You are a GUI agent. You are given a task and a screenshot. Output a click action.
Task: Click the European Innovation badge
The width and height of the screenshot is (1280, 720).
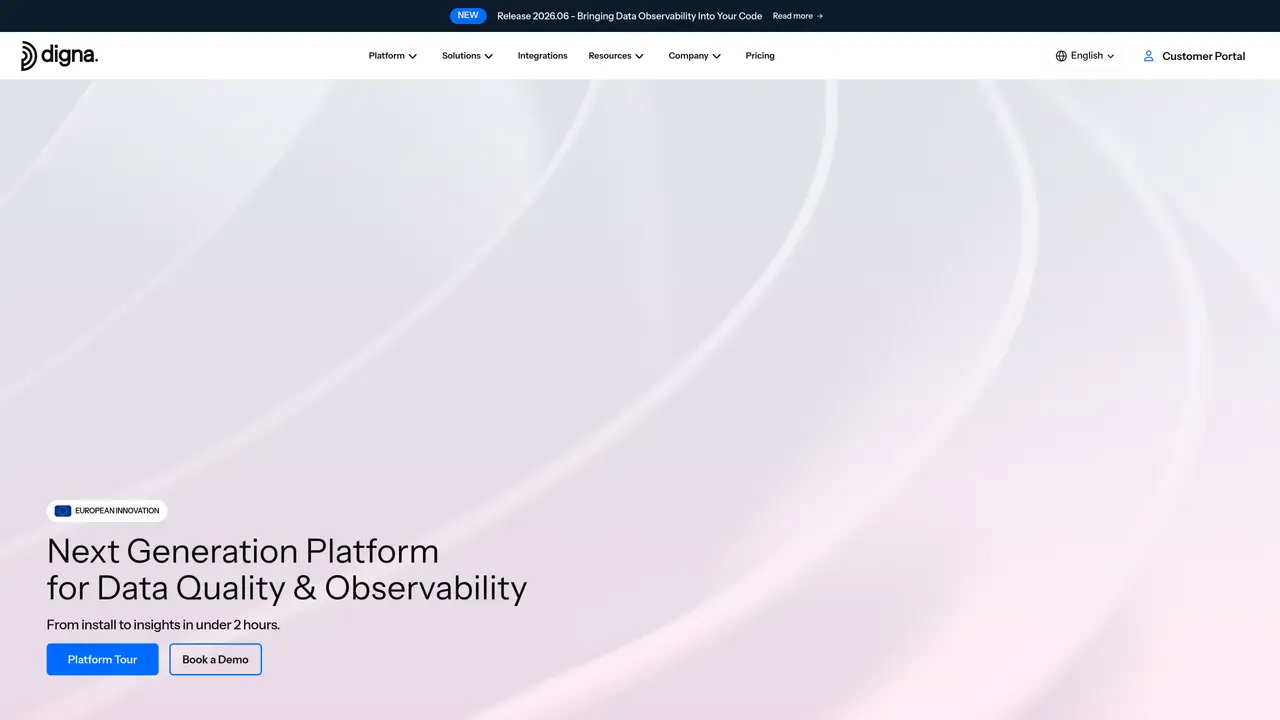(x=107, y=511)
